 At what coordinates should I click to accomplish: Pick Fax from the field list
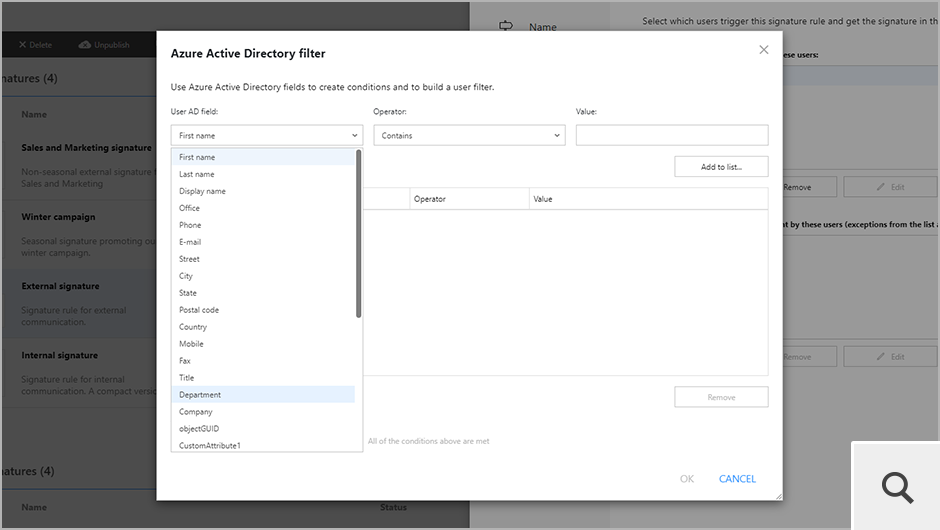[263, 361]
